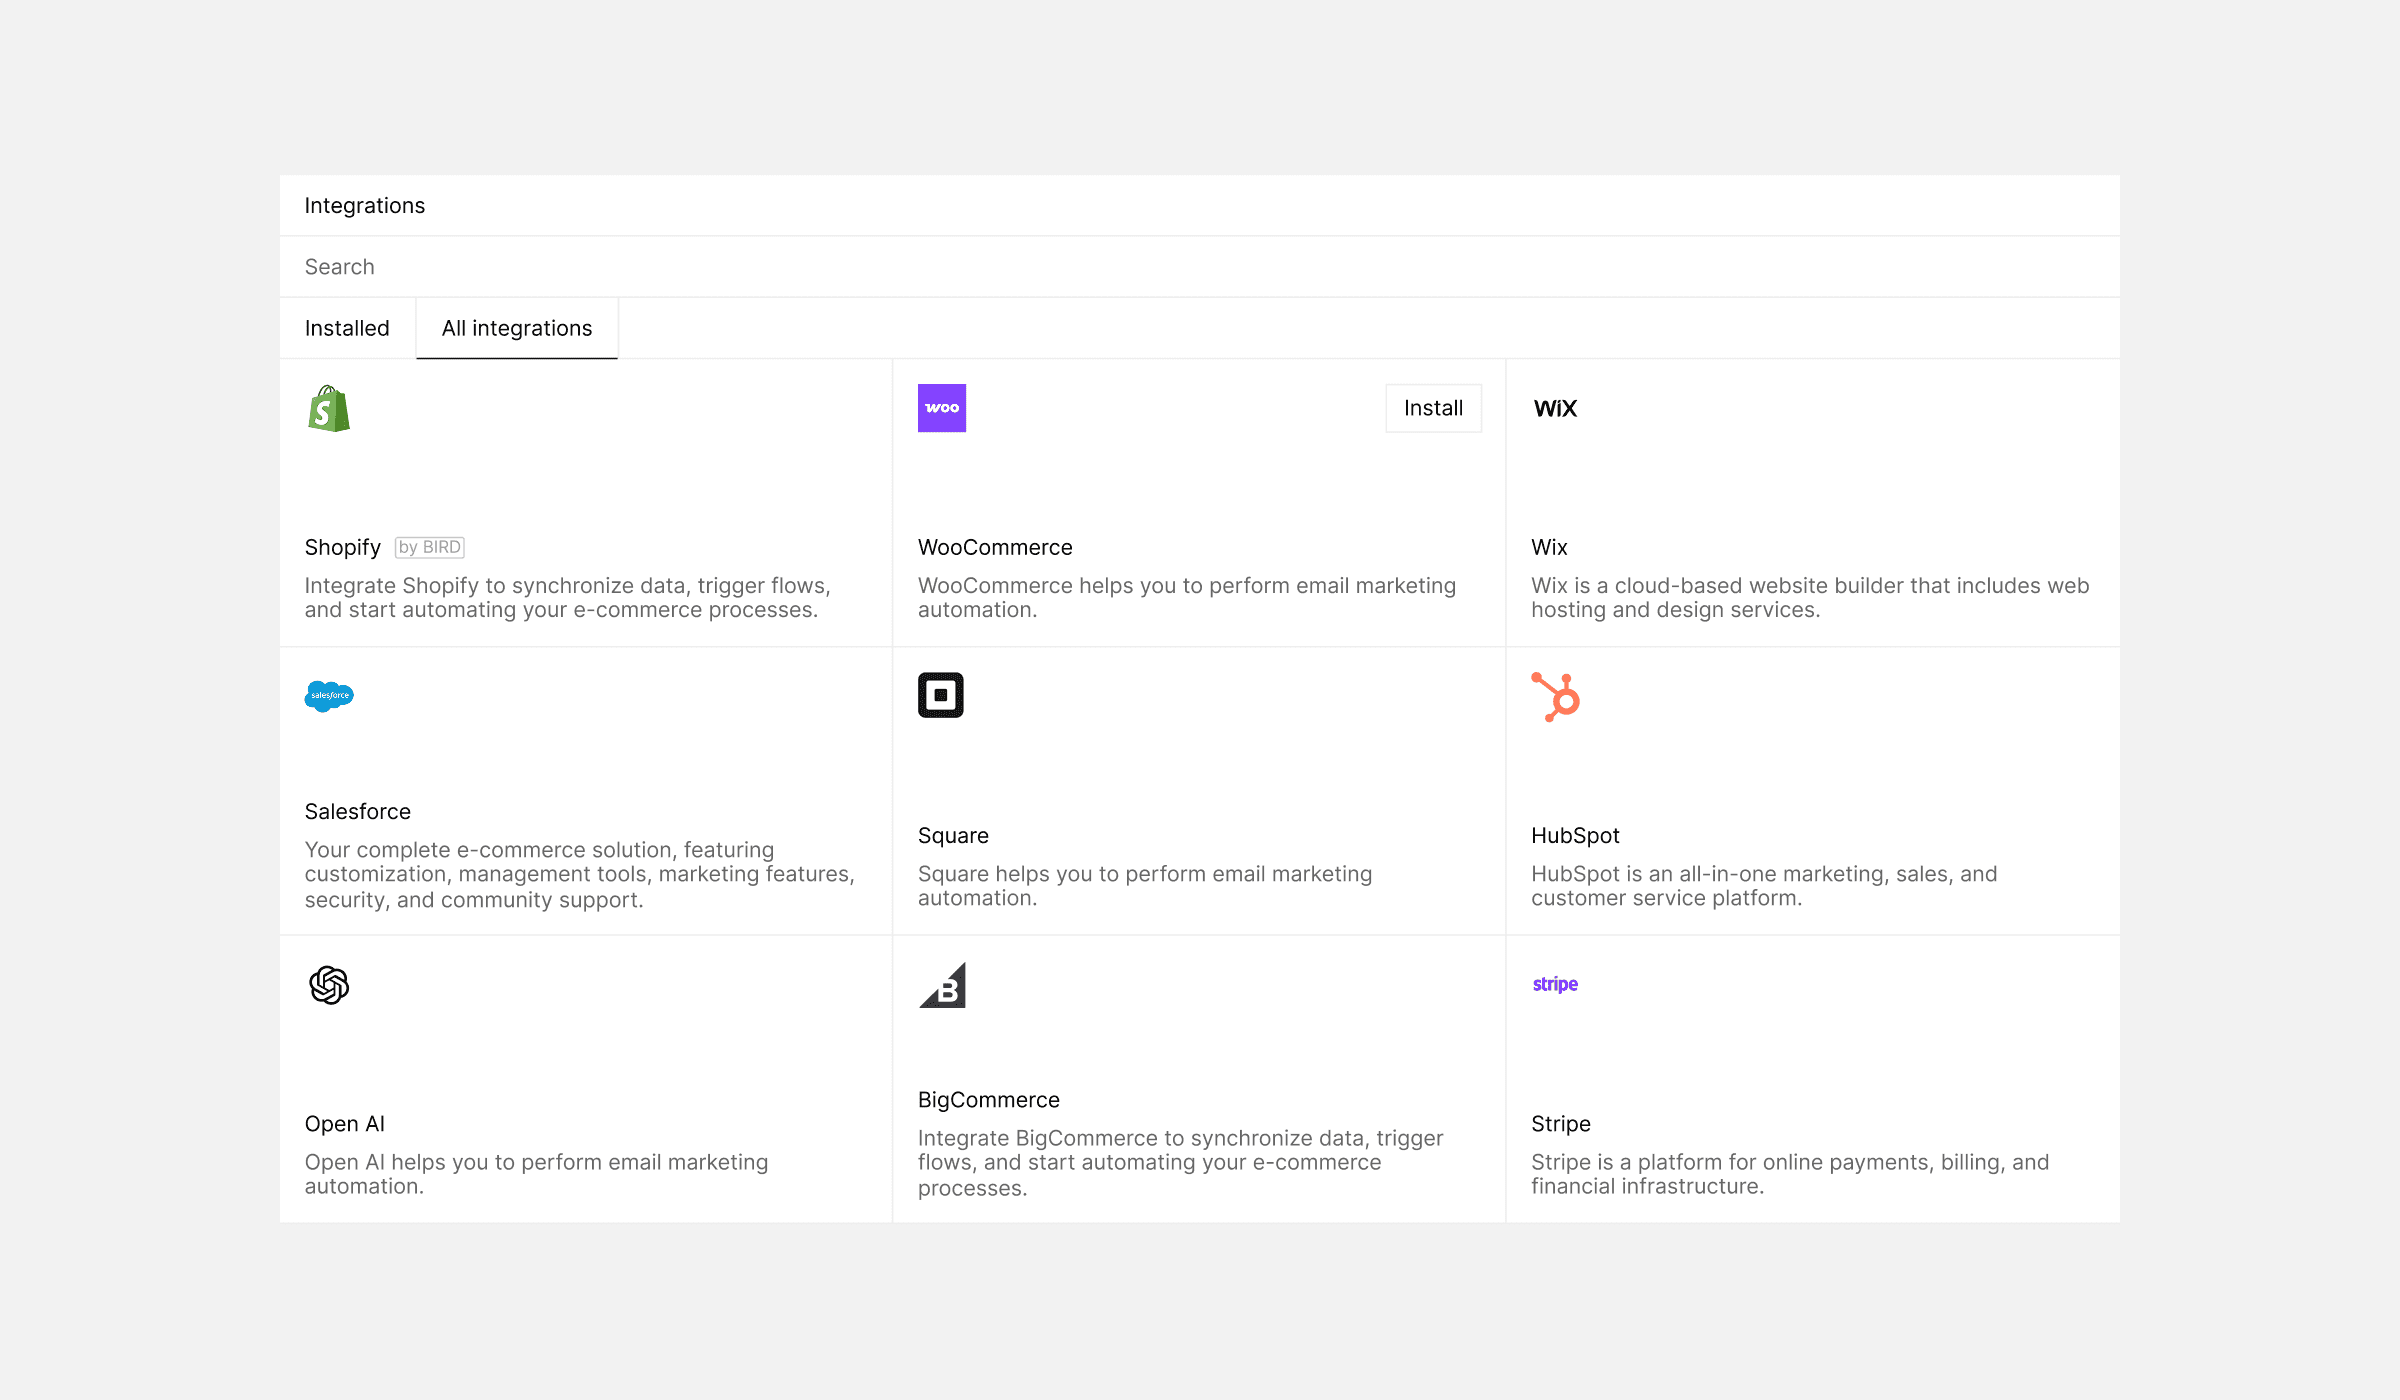Open the Open AI title text
2400x1400 pixels.
point(345,1123)
